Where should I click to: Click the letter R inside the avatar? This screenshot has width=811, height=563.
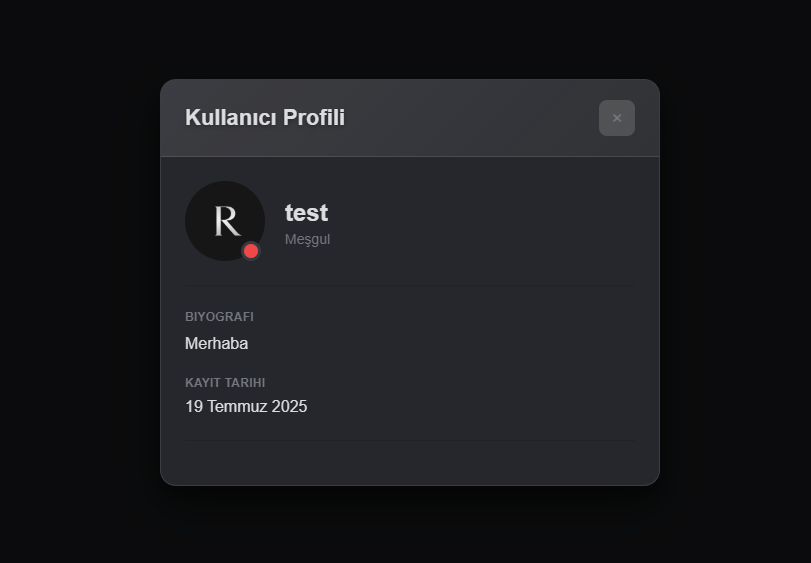tap(227, 221)
